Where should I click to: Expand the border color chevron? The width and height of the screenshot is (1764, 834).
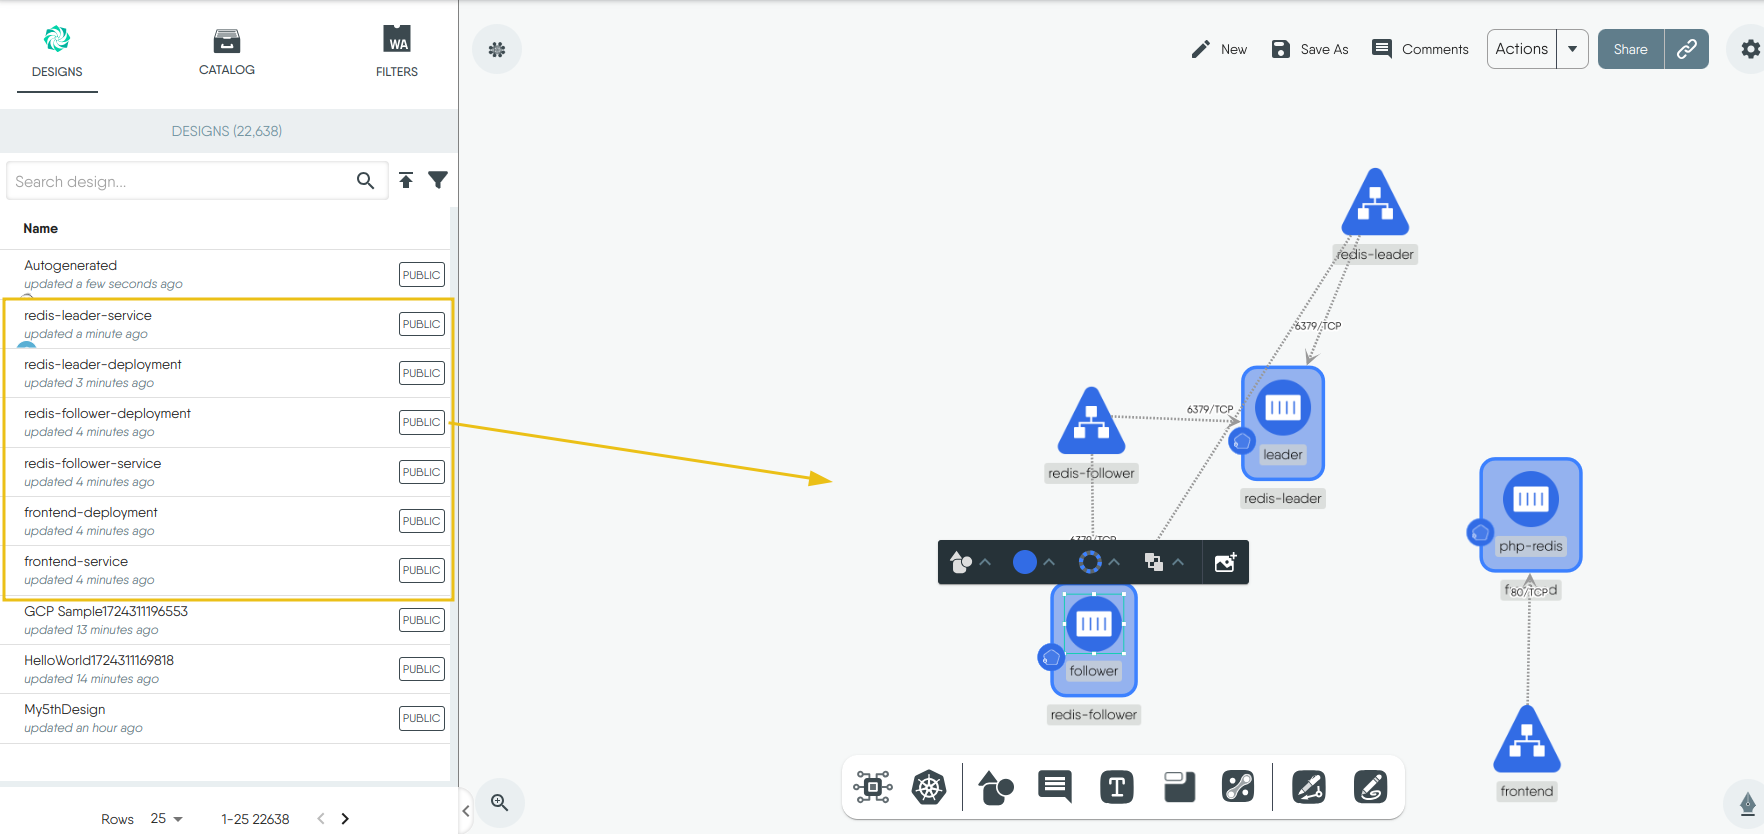click(x=1114, y=562)
